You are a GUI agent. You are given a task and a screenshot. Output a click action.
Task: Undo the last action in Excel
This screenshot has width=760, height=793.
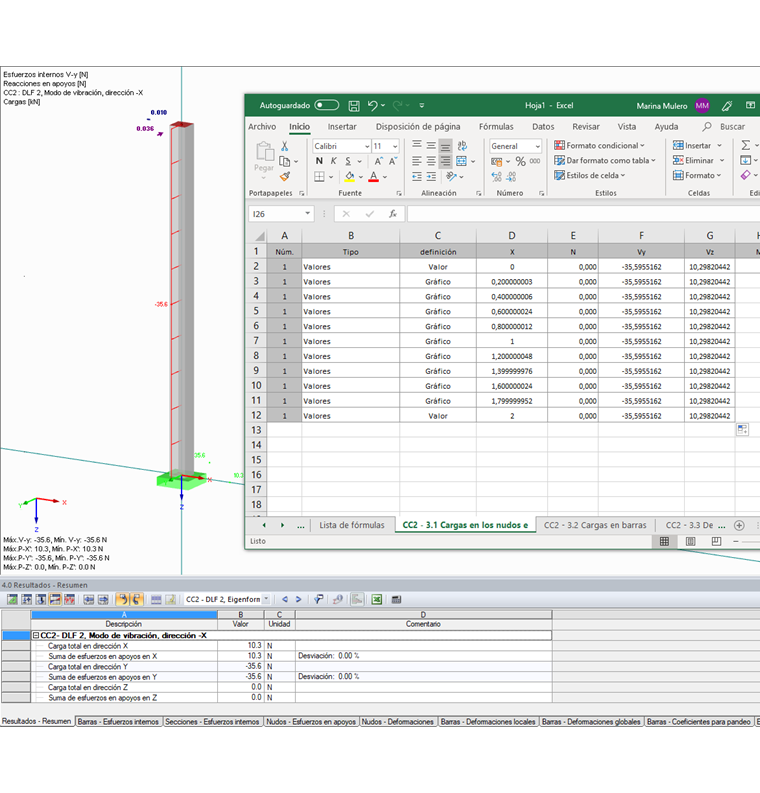(373, 105)
